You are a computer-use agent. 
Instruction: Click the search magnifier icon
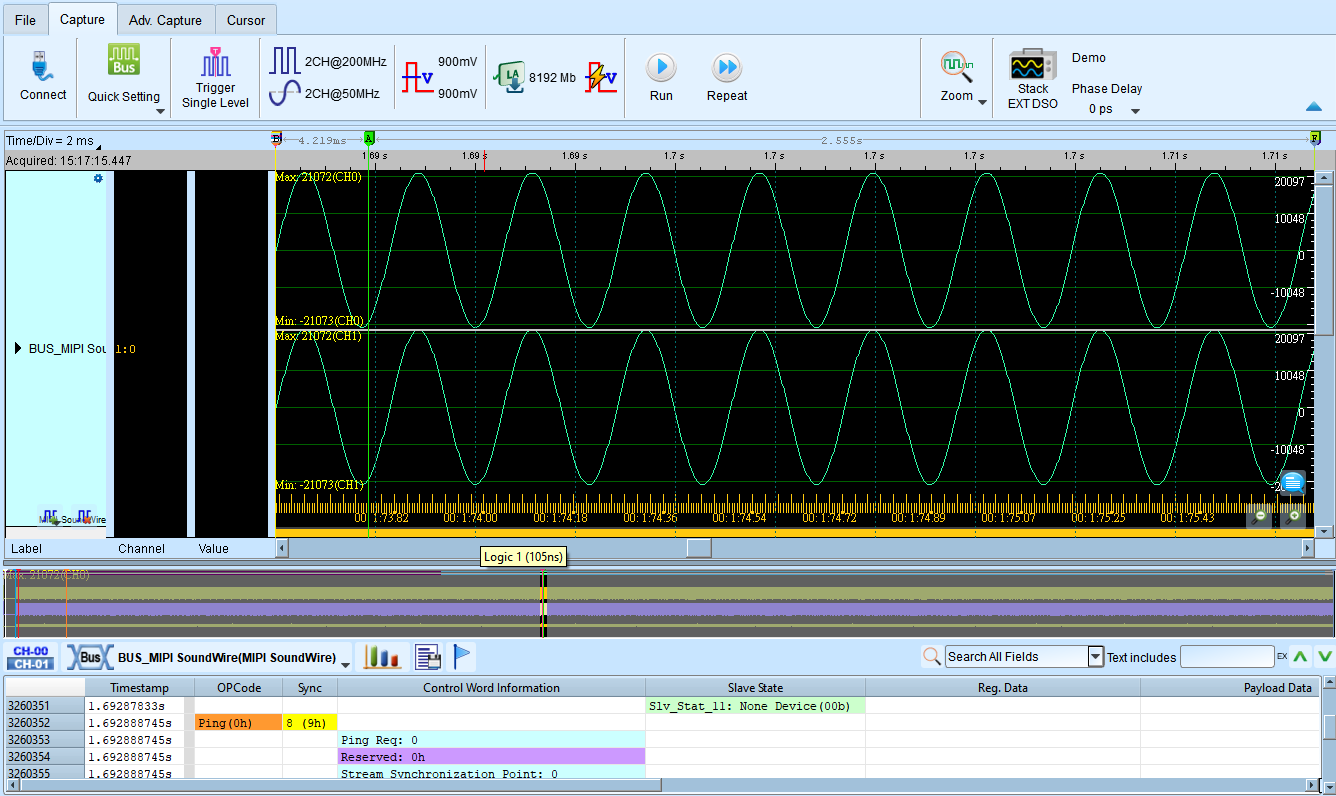[x=931, y=657]
